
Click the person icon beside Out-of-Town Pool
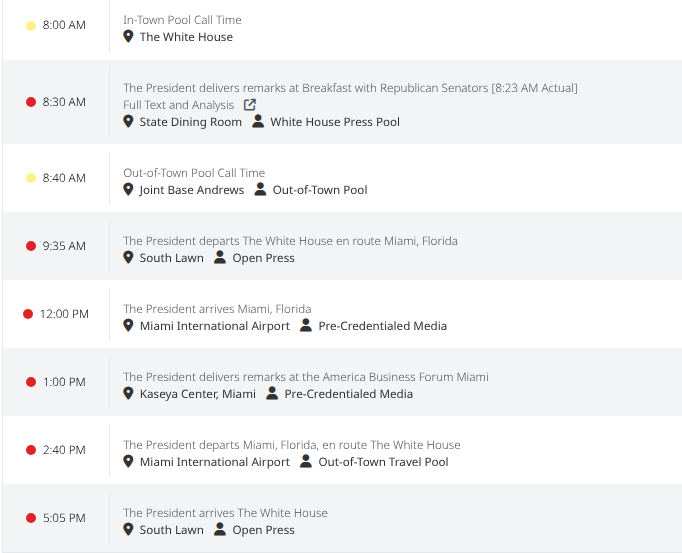[260, 190]
